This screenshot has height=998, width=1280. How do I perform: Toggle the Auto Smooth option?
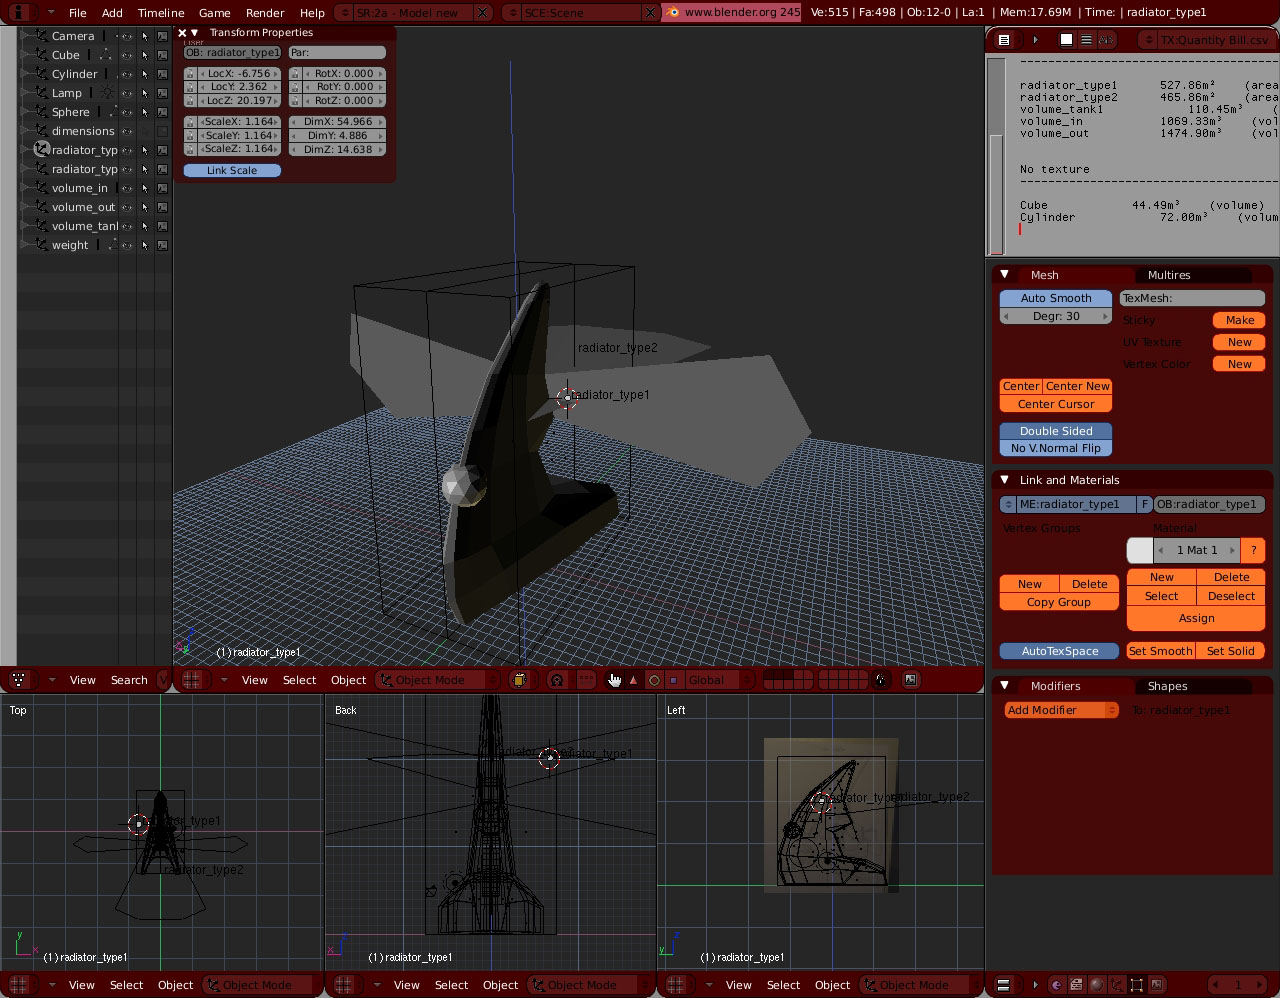pyautogui.click(x=1056, y=298)
